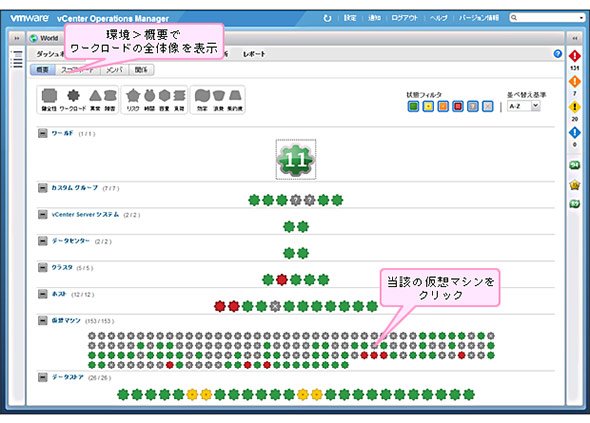Collapse the ワールド section

(x=43, y=133)
